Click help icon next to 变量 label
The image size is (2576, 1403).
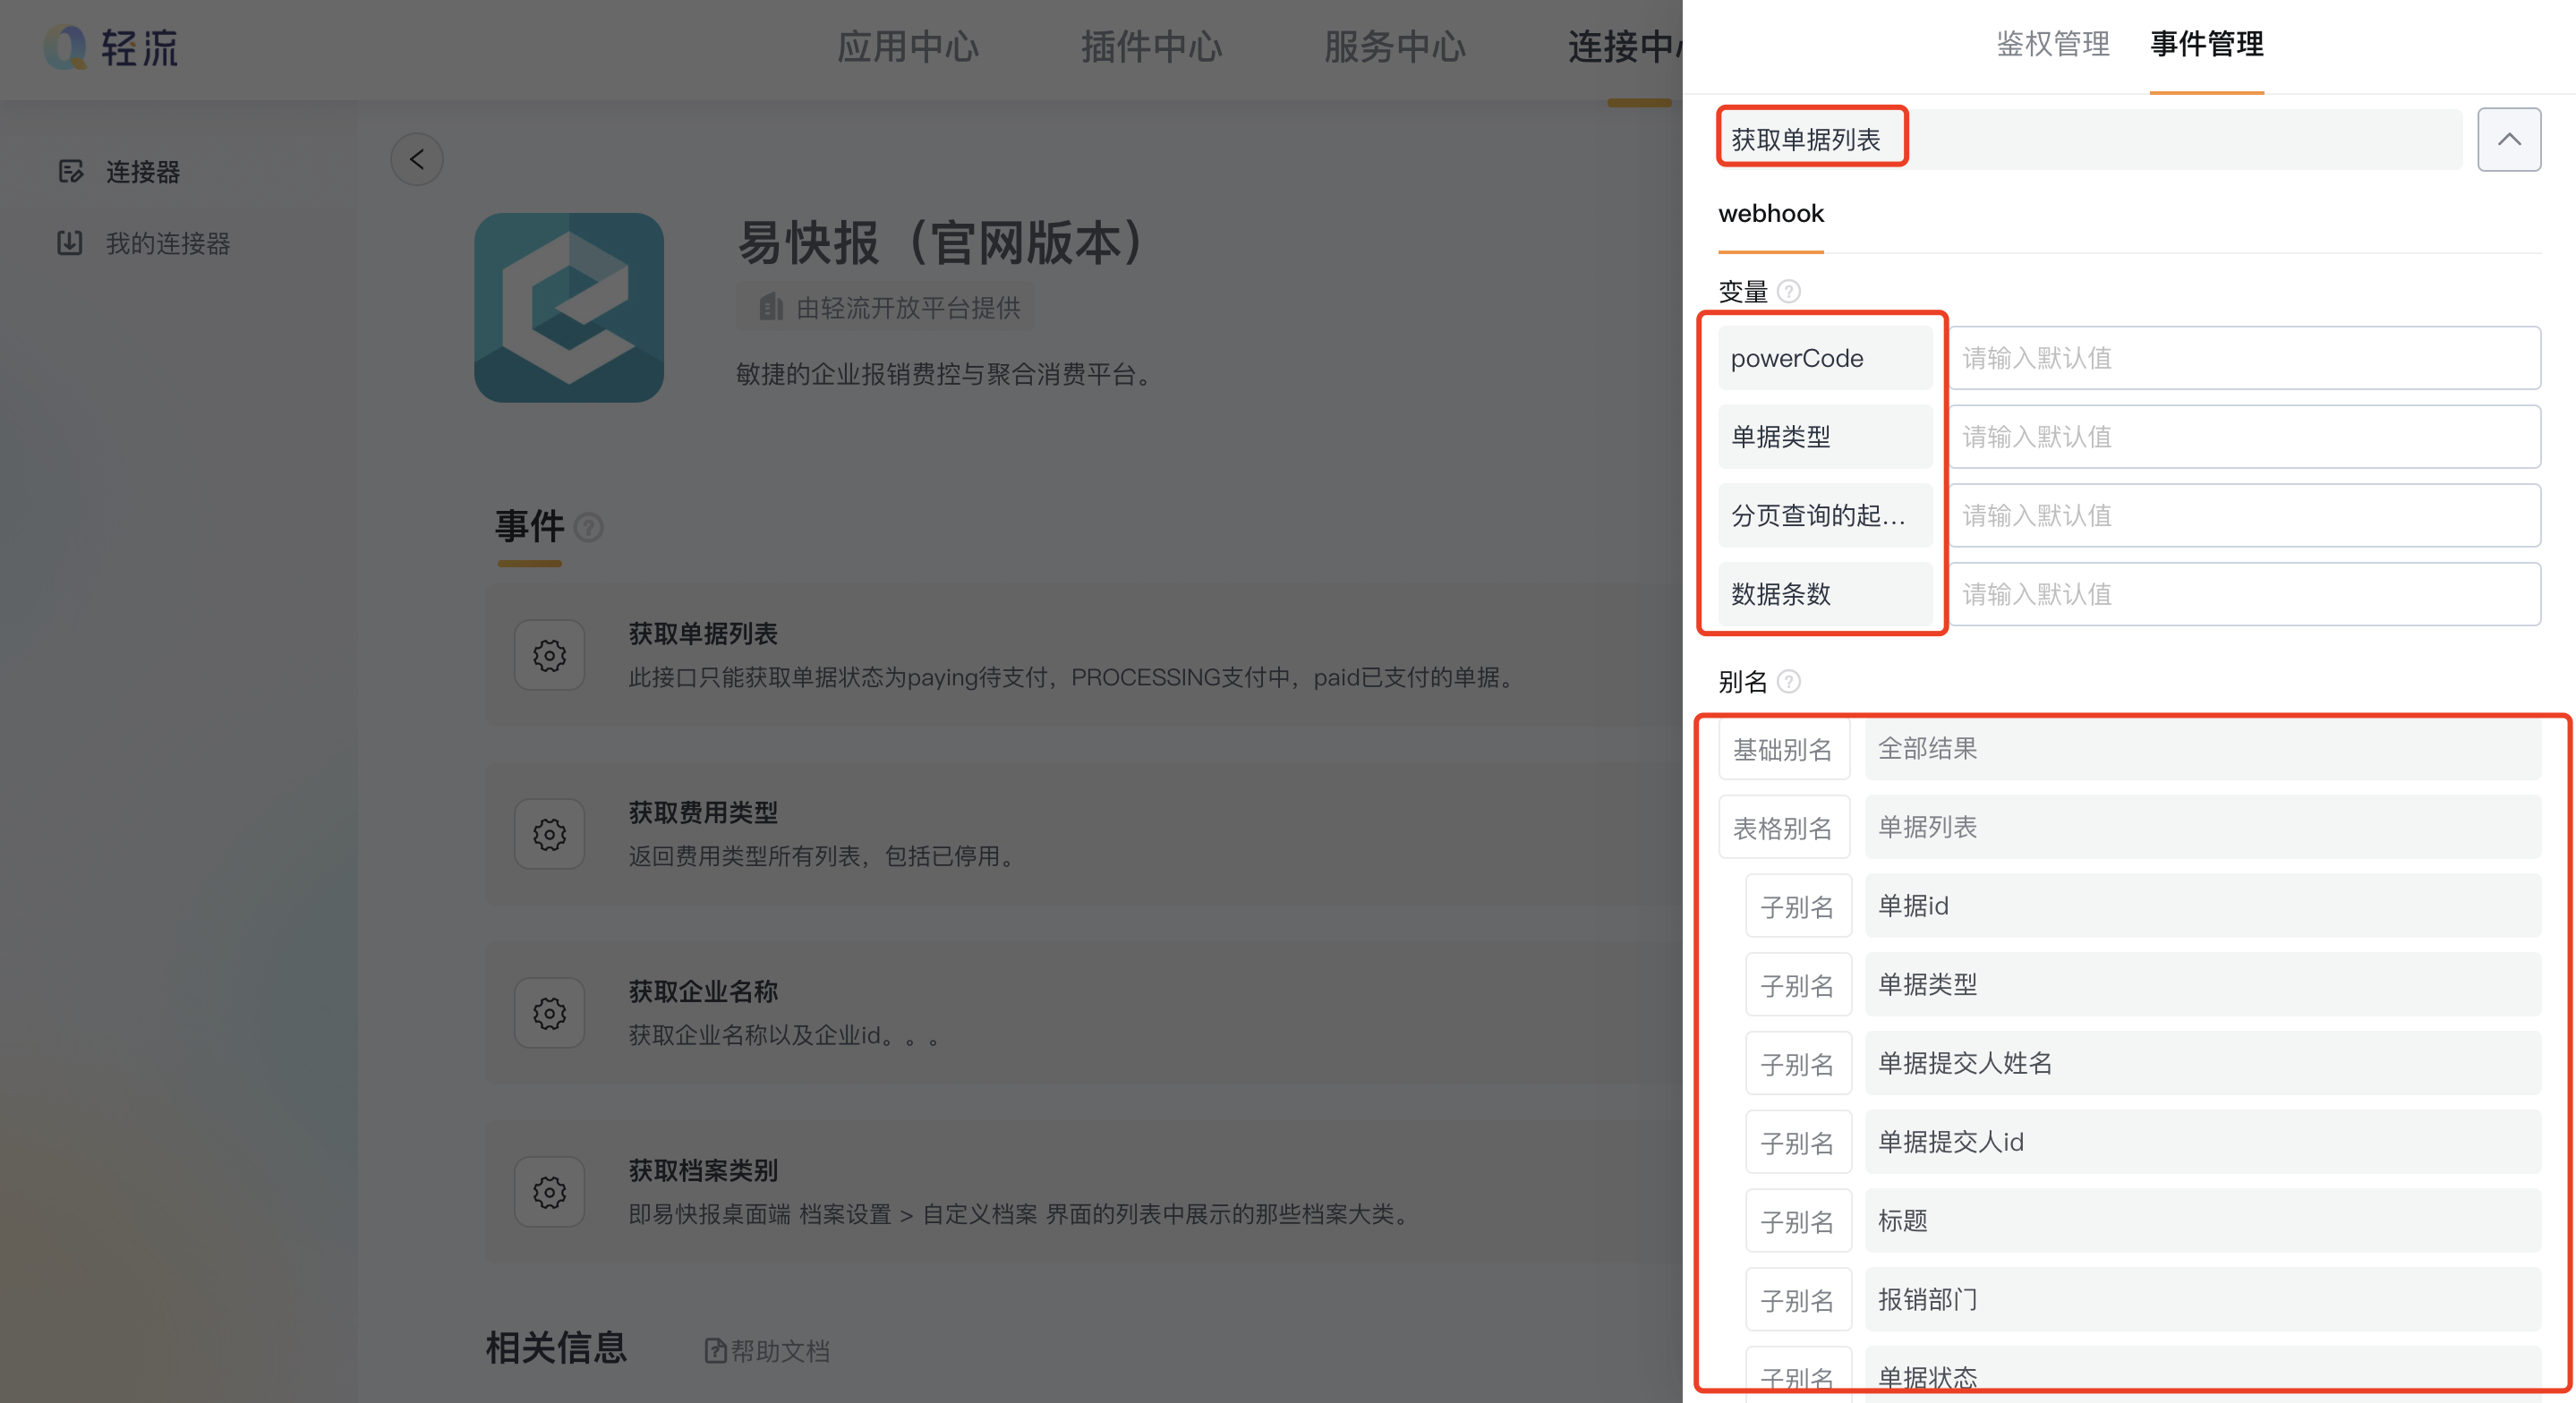1789,291
